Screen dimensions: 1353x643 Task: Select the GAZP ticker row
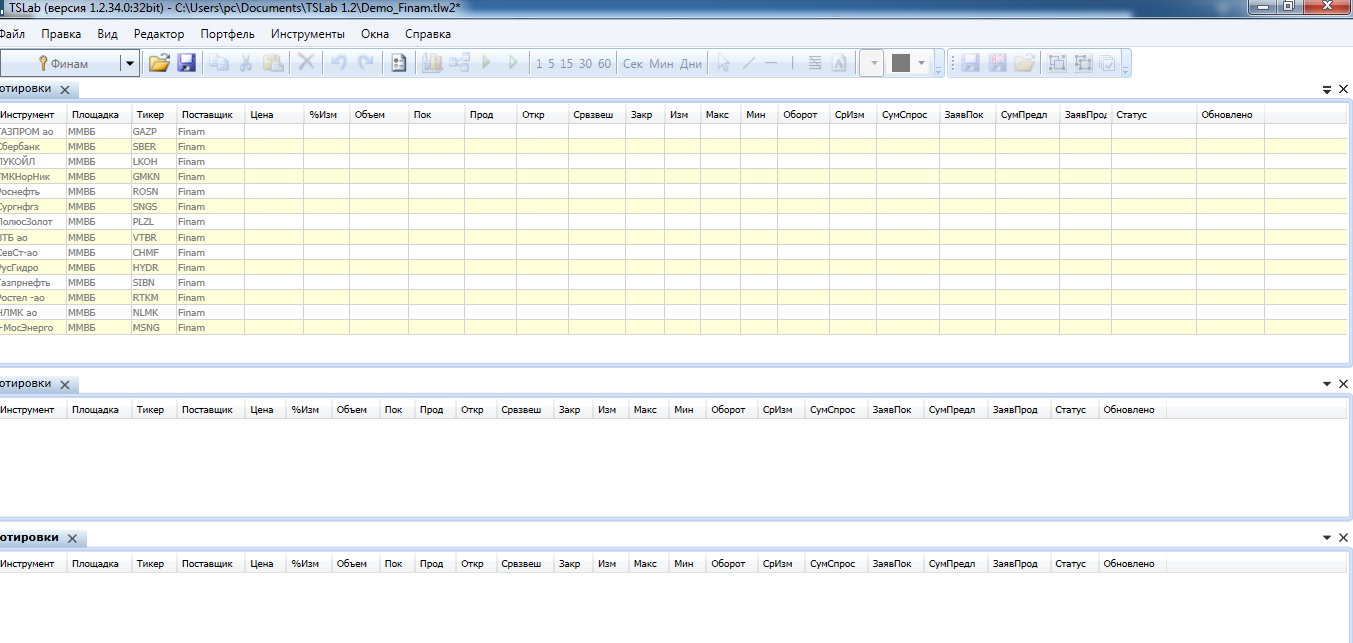[x=674, y=131]
